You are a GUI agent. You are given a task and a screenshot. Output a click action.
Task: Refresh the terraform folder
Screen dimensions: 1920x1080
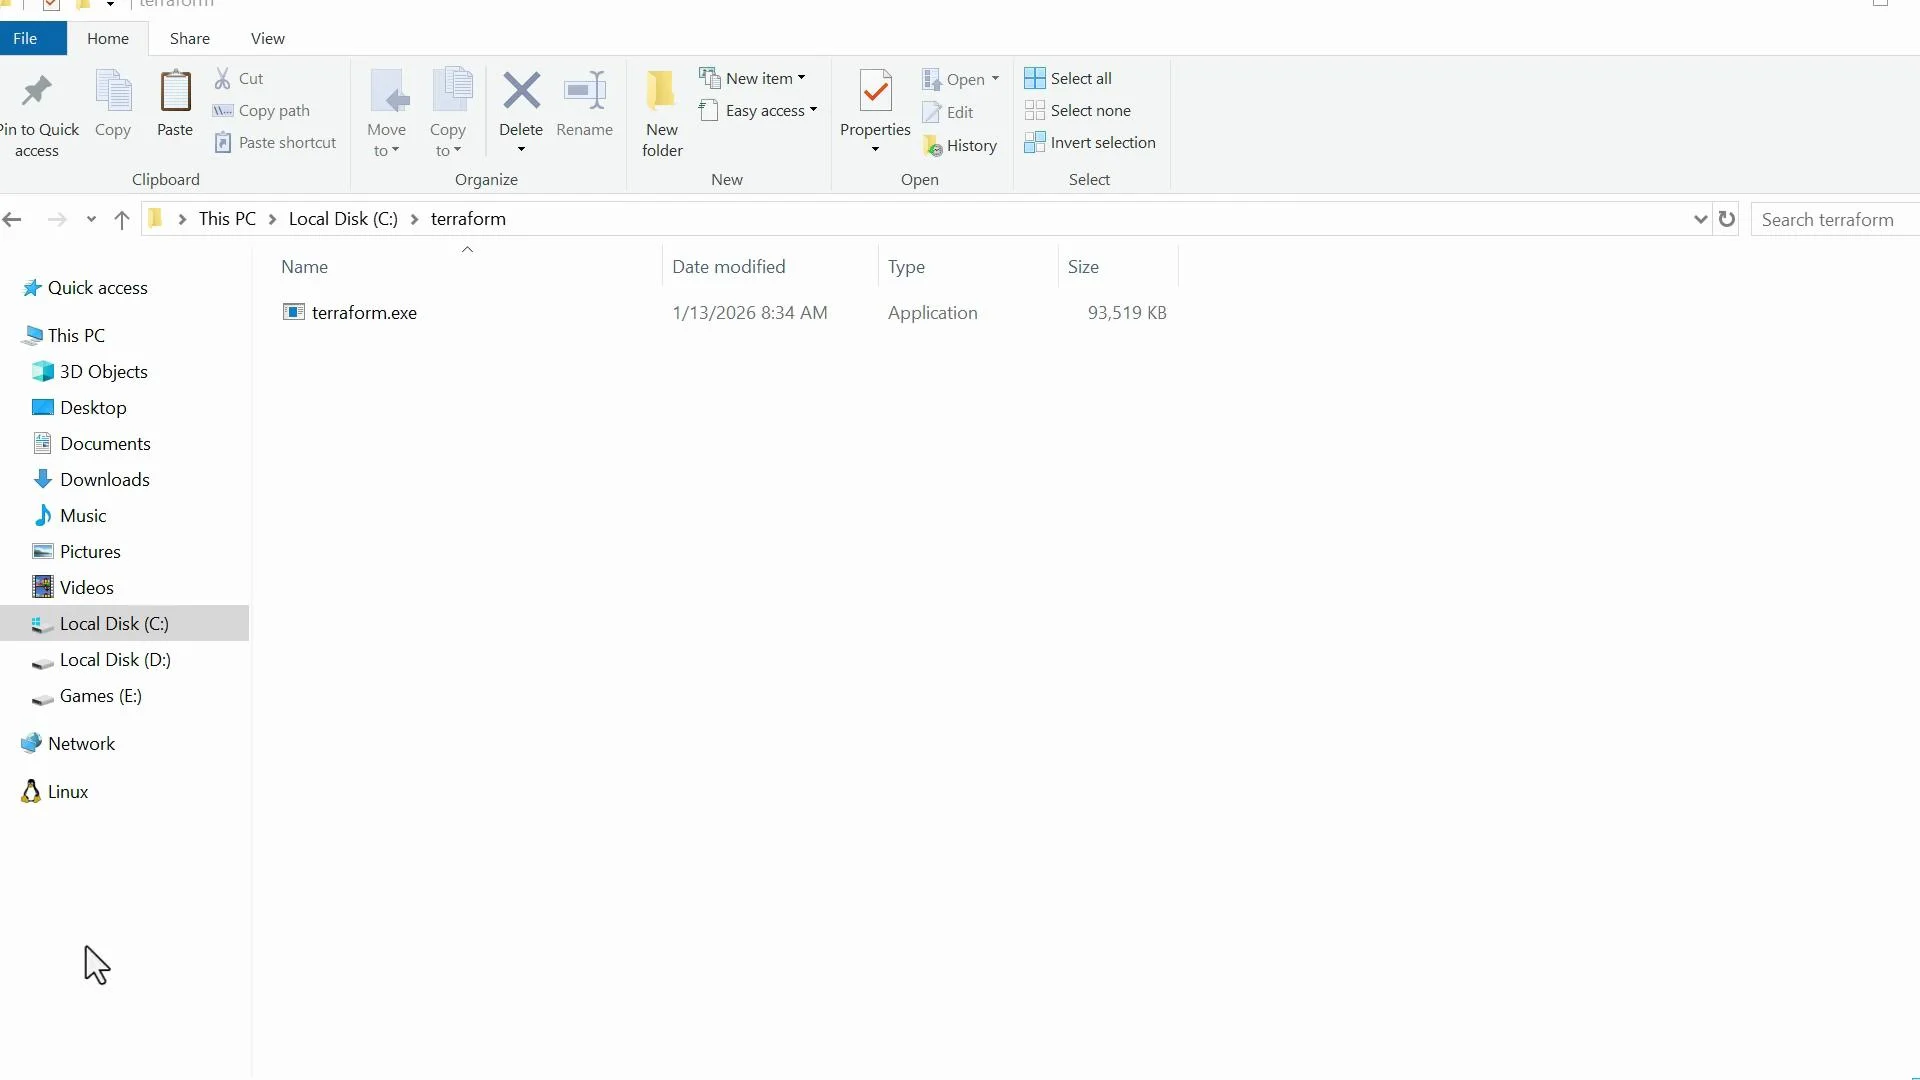(x=1727, y=219)
